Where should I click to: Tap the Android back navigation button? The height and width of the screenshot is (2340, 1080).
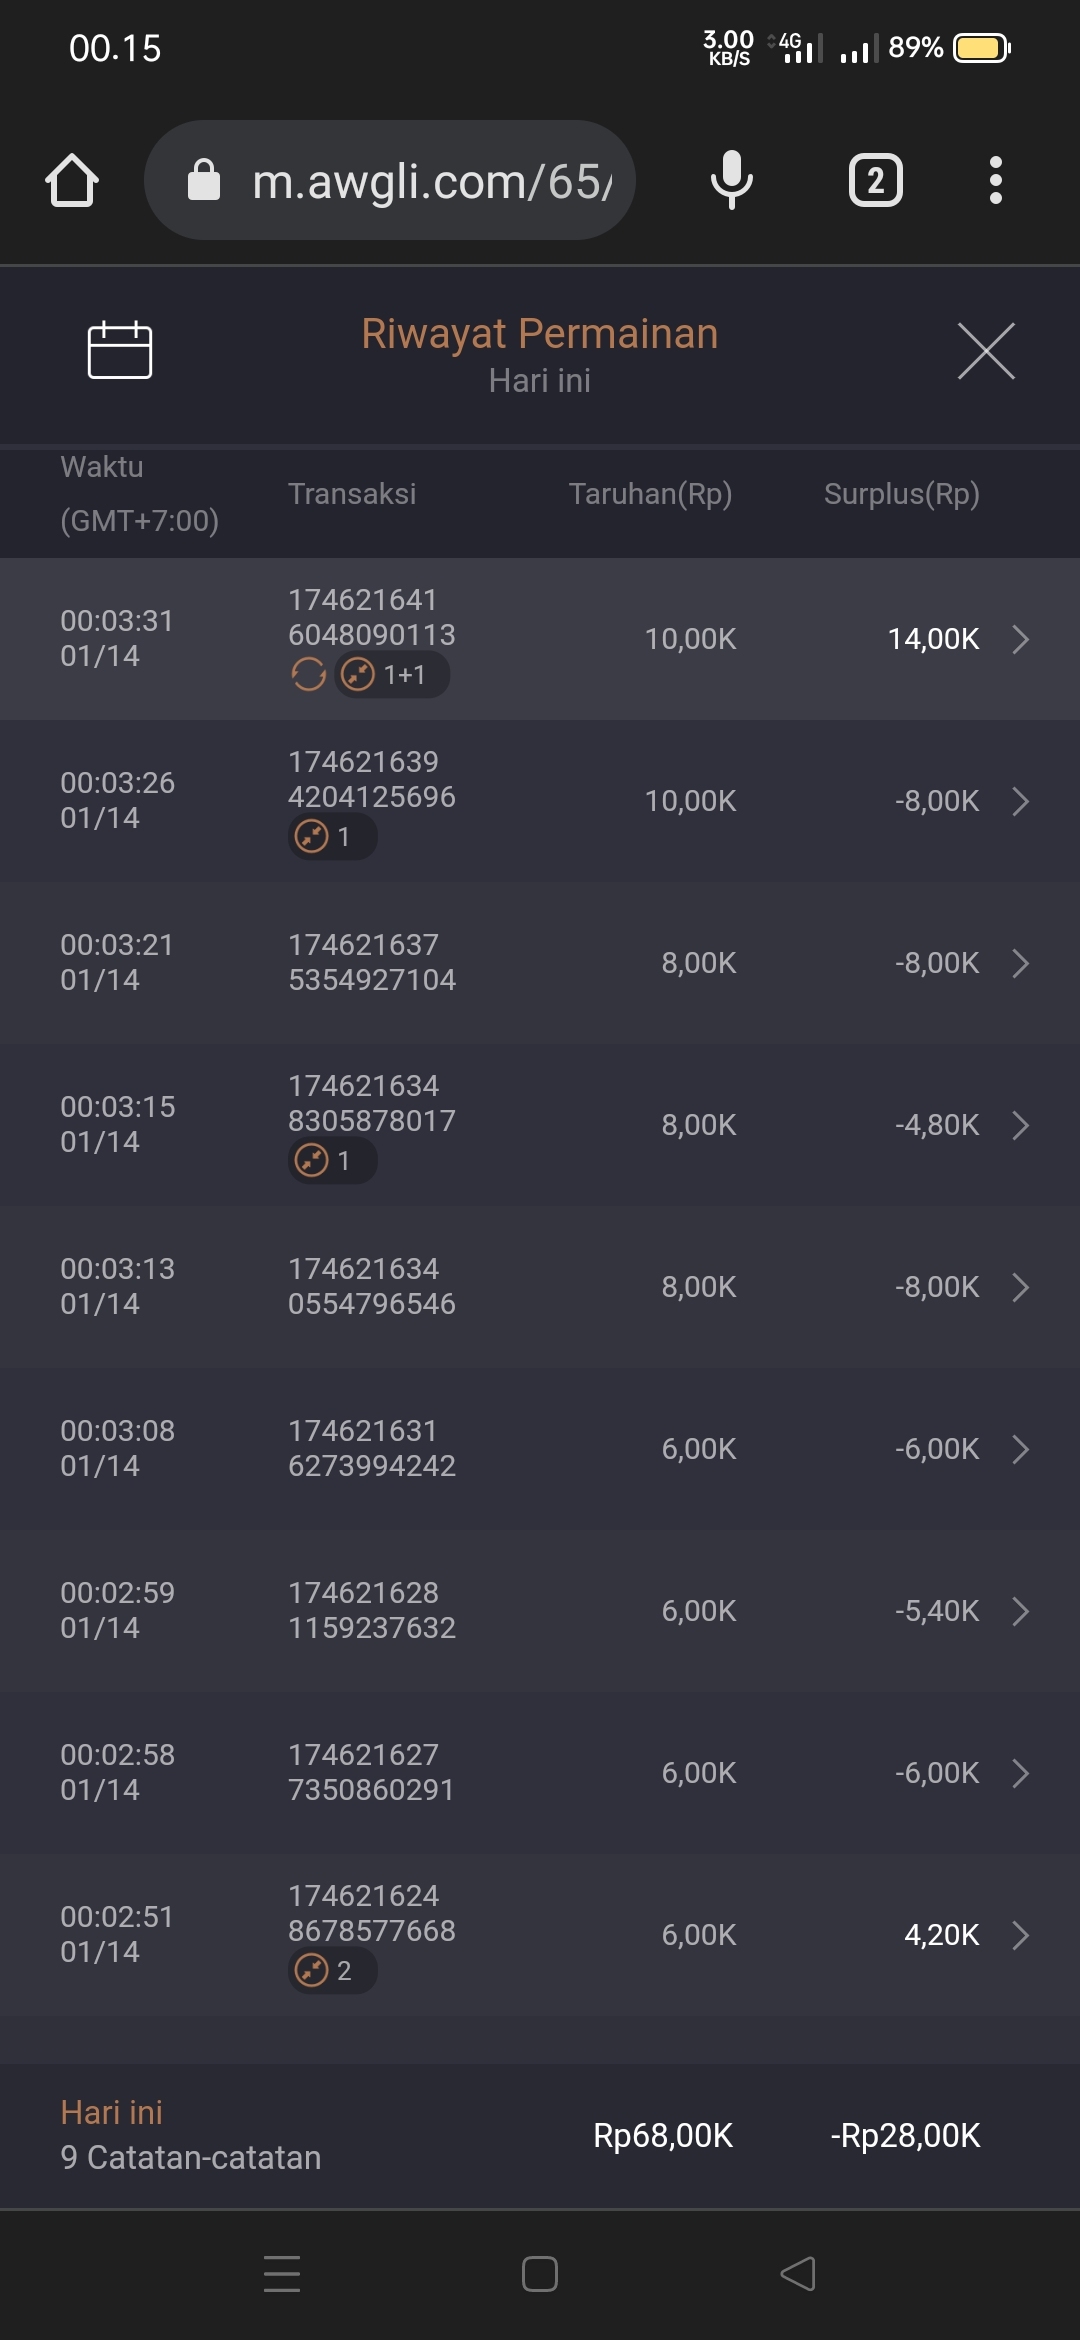(x=798, y=2274)
